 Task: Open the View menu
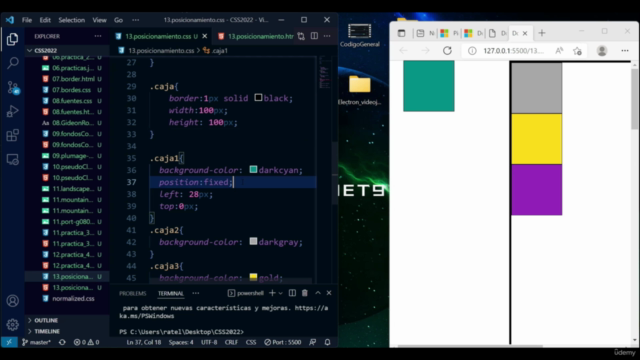99,20
